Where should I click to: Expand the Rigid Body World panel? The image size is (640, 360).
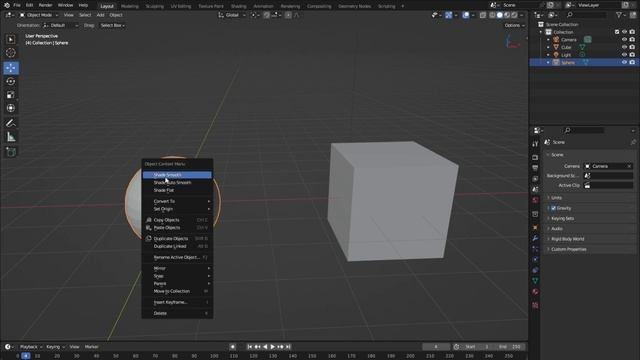[590, 239]
